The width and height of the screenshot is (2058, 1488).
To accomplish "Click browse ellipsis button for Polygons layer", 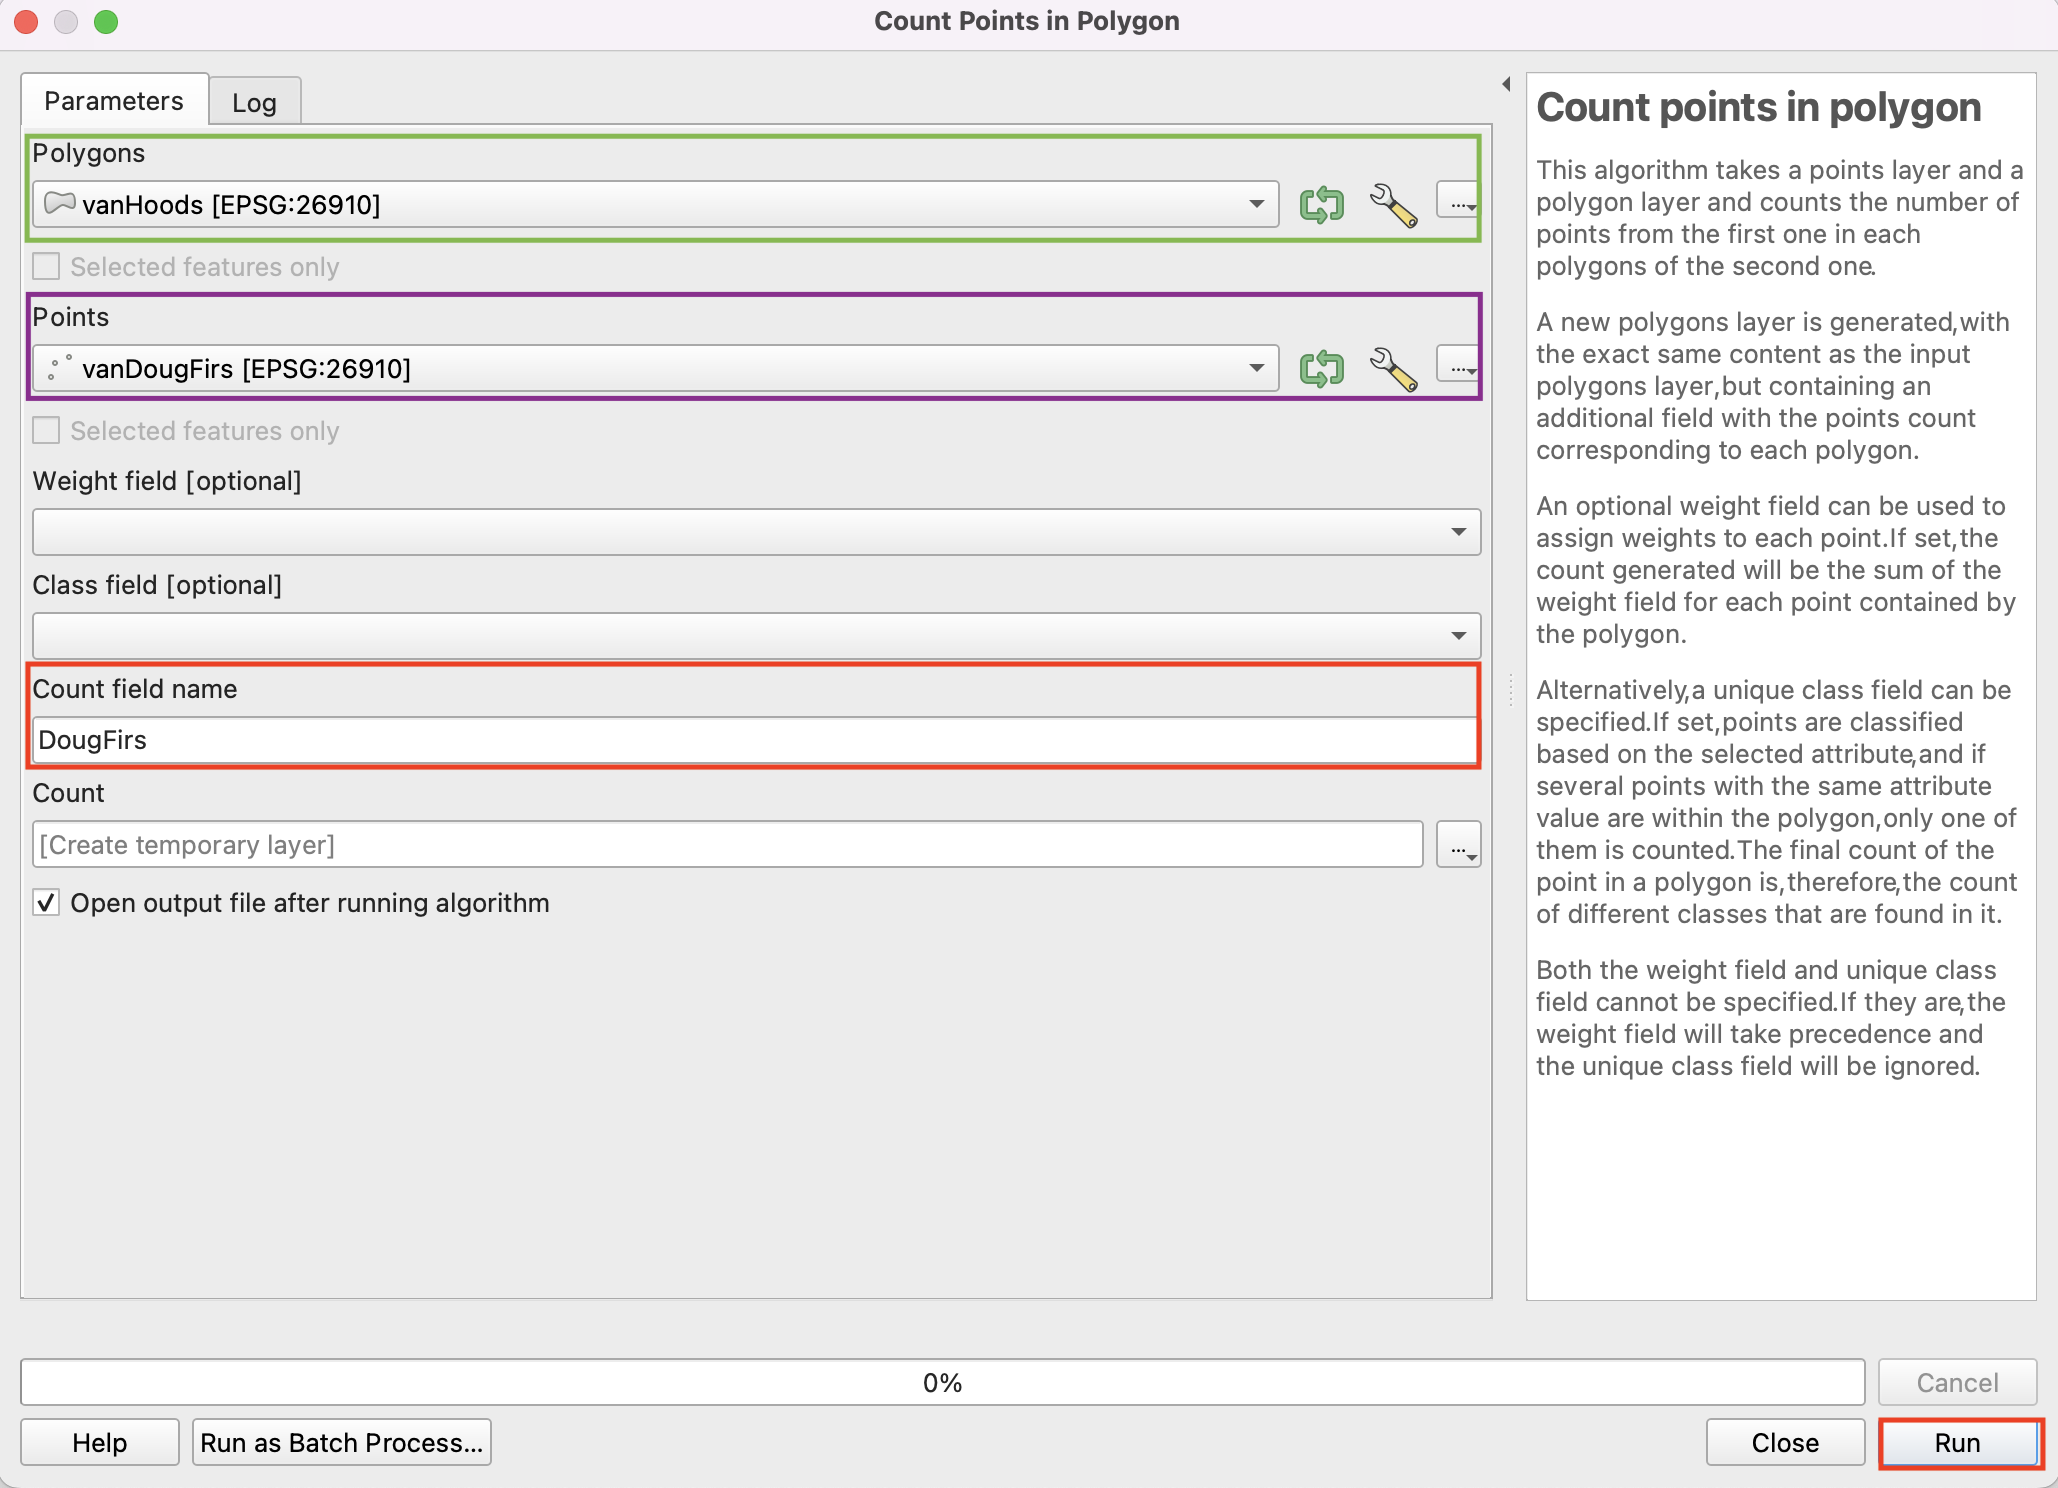I will click(x=1458, y=201).
